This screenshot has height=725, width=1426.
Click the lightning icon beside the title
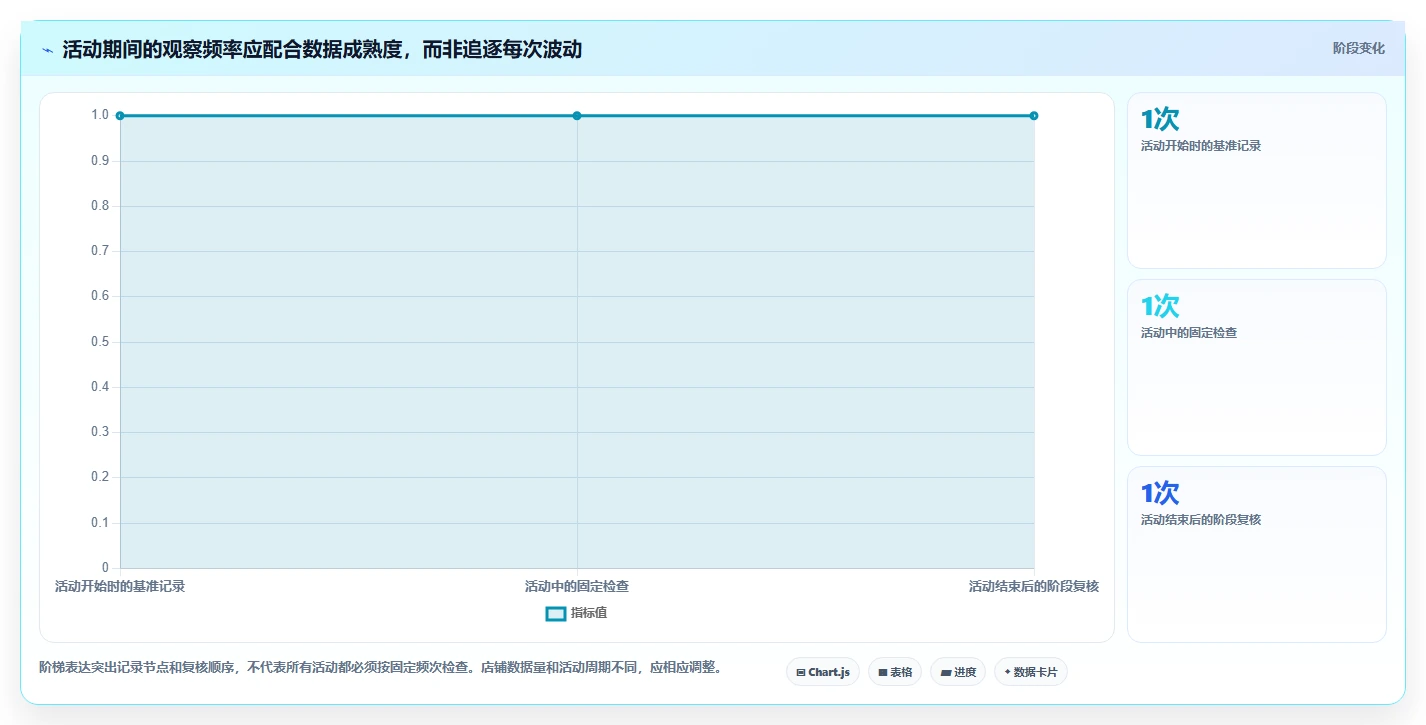pos(47,50)
